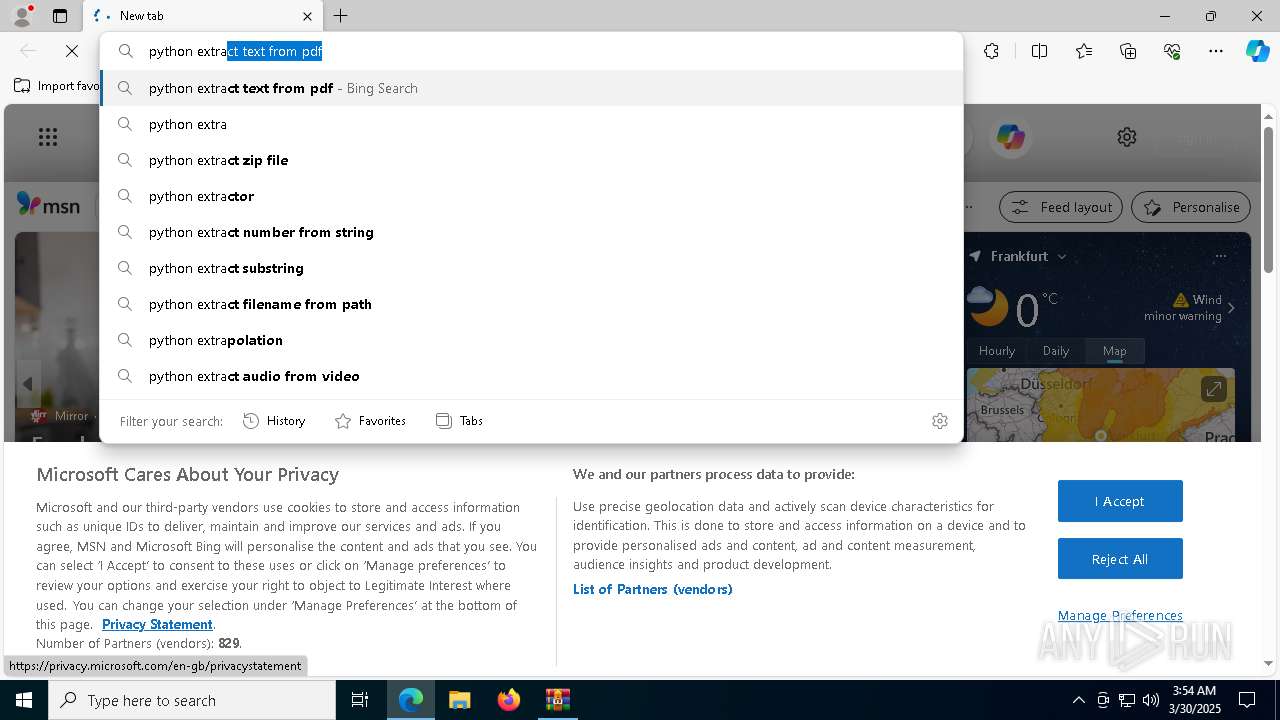Select suggestion python extra
This screenshot has height=720, width=1280.
click(531, 124)
